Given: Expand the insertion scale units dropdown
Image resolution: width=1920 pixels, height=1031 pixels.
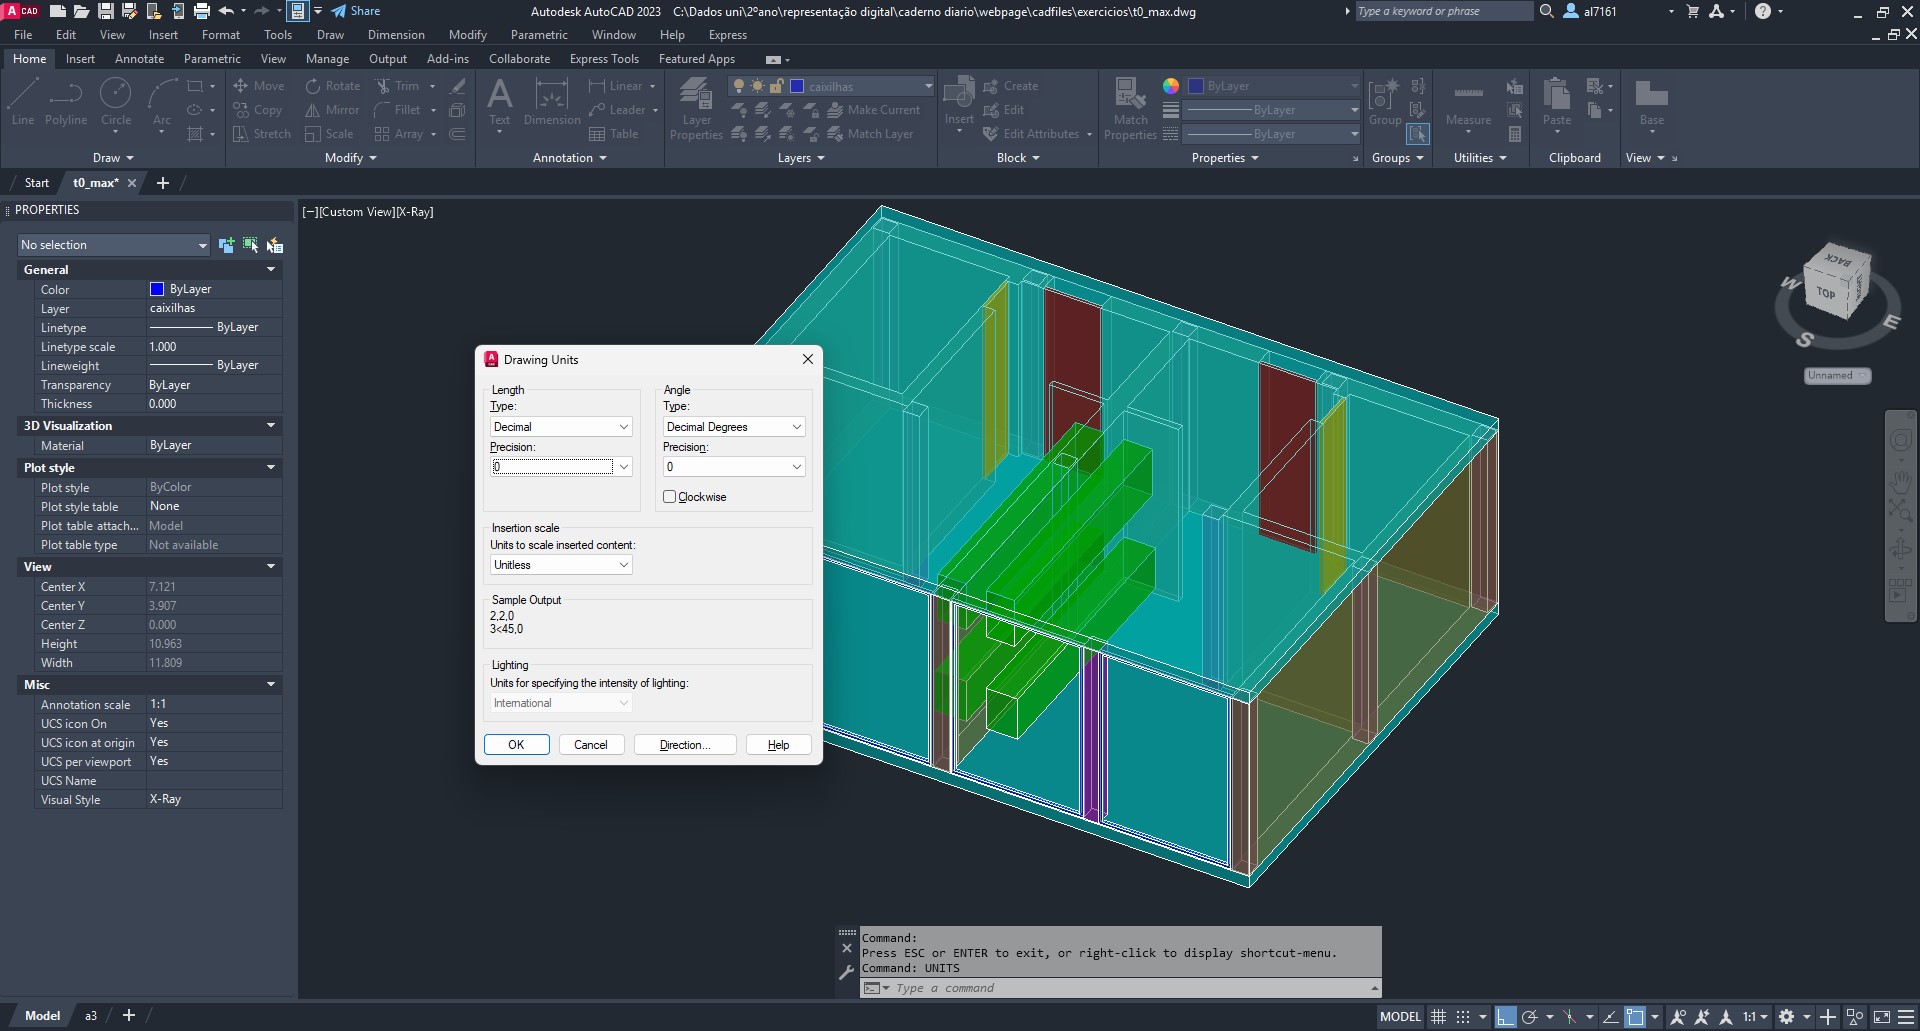Looking at the screenshot, I should [x=561, y=565].
